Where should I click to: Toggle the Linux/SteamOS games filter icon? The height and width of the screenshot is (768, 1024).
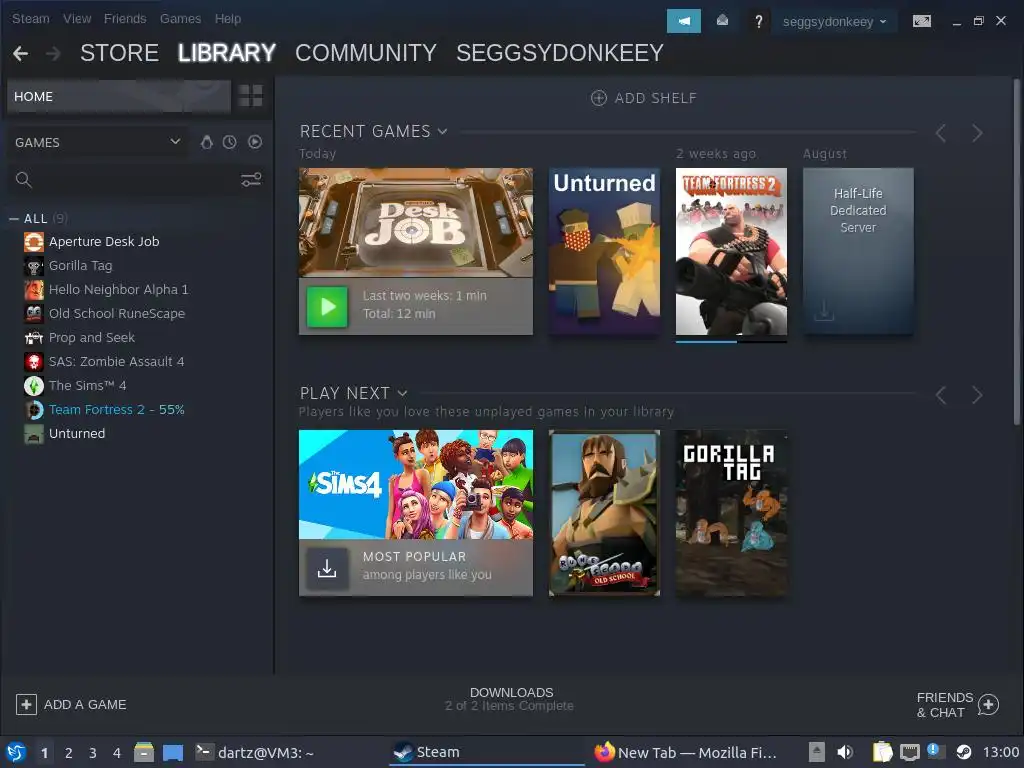206,142
